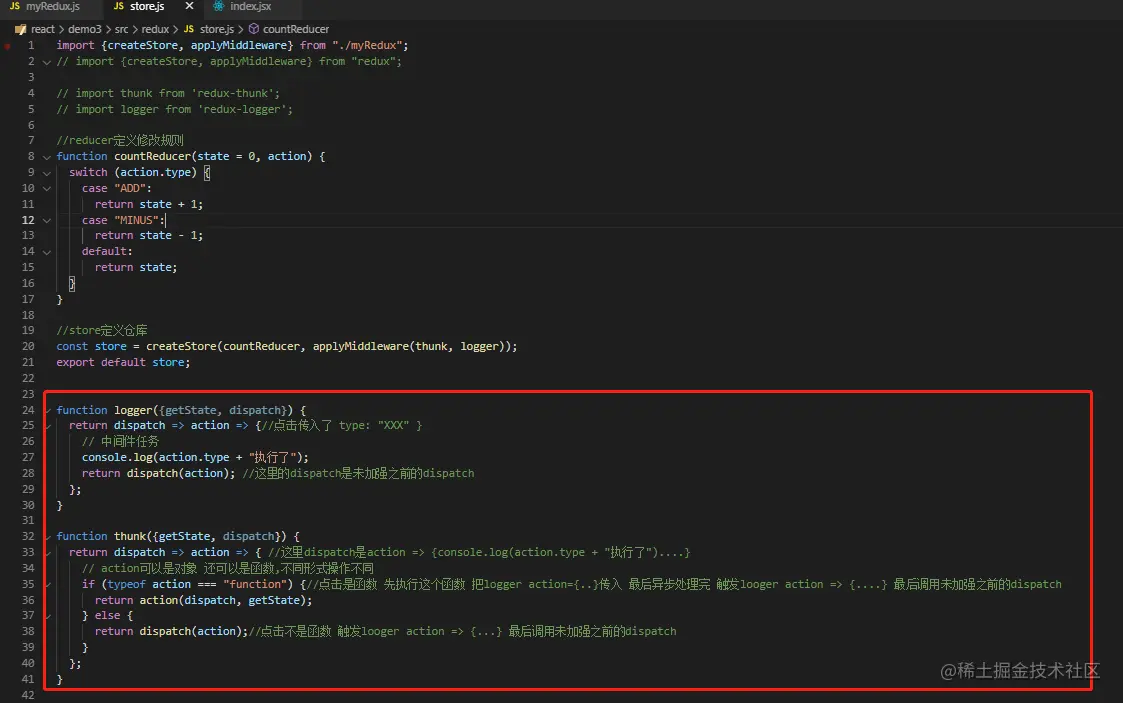Close the store.js tab

click(189, 6)
